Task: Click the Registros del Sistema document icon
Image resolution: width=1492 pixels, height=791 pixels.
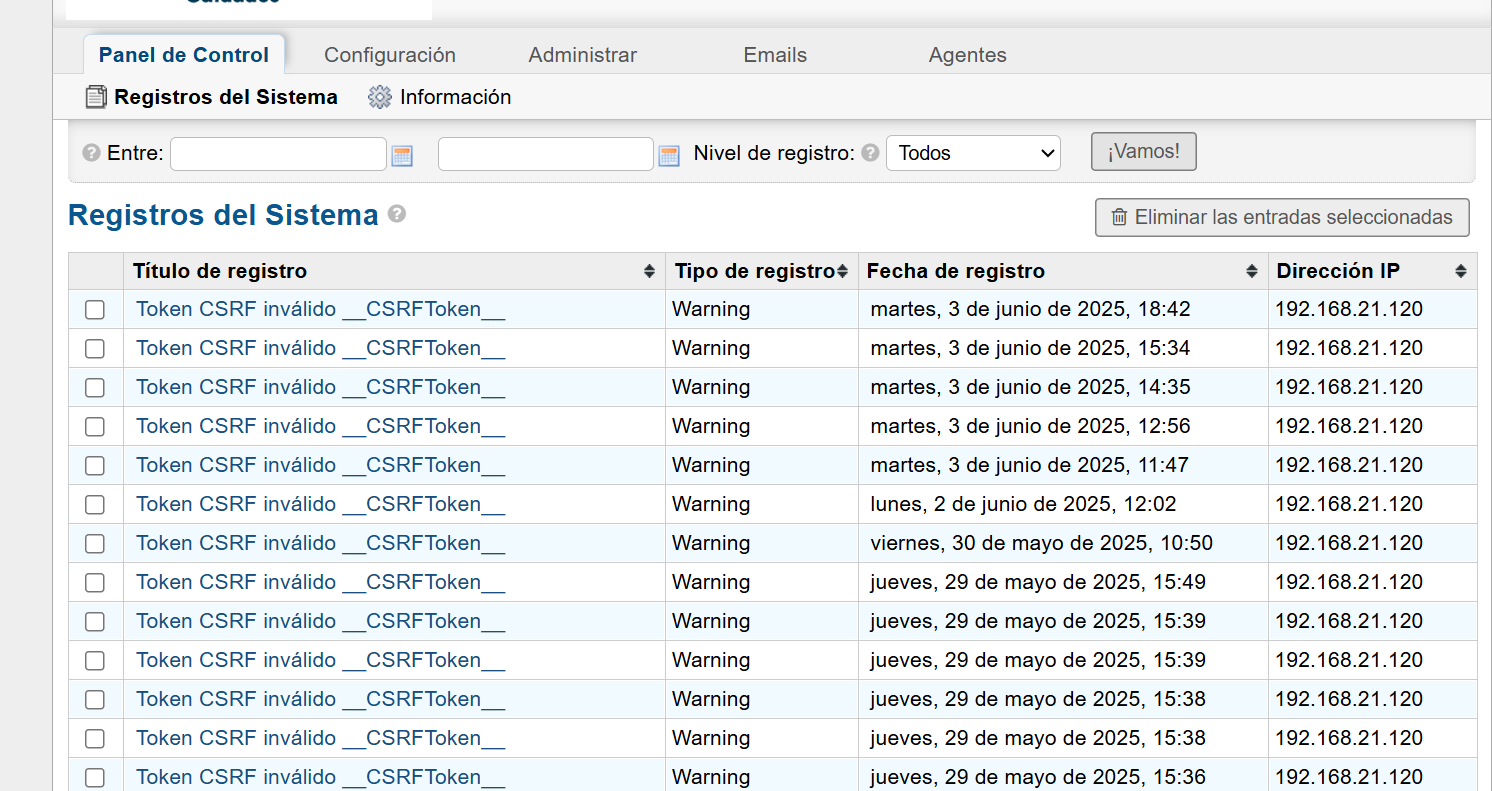Action: [x=96, y=97]
